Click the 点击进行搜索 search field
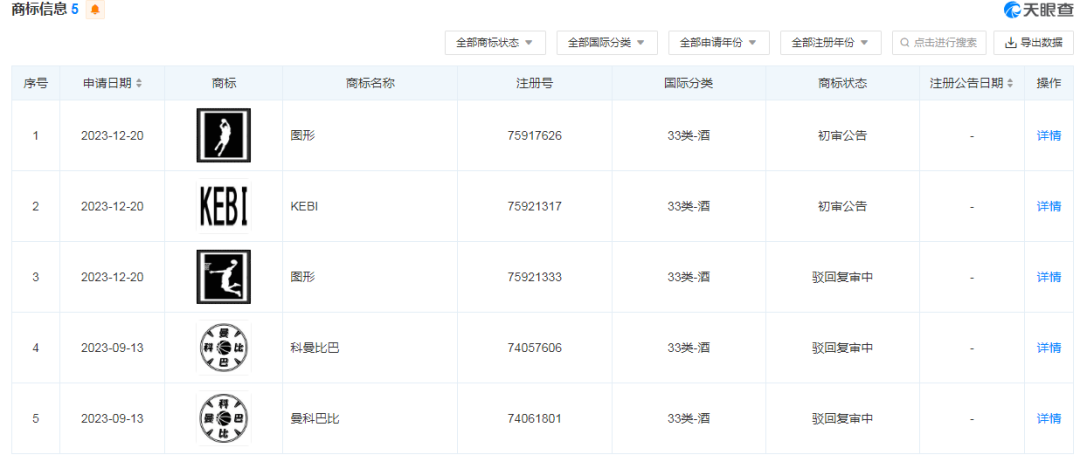The image size is (1080, 455). [939, 43]
